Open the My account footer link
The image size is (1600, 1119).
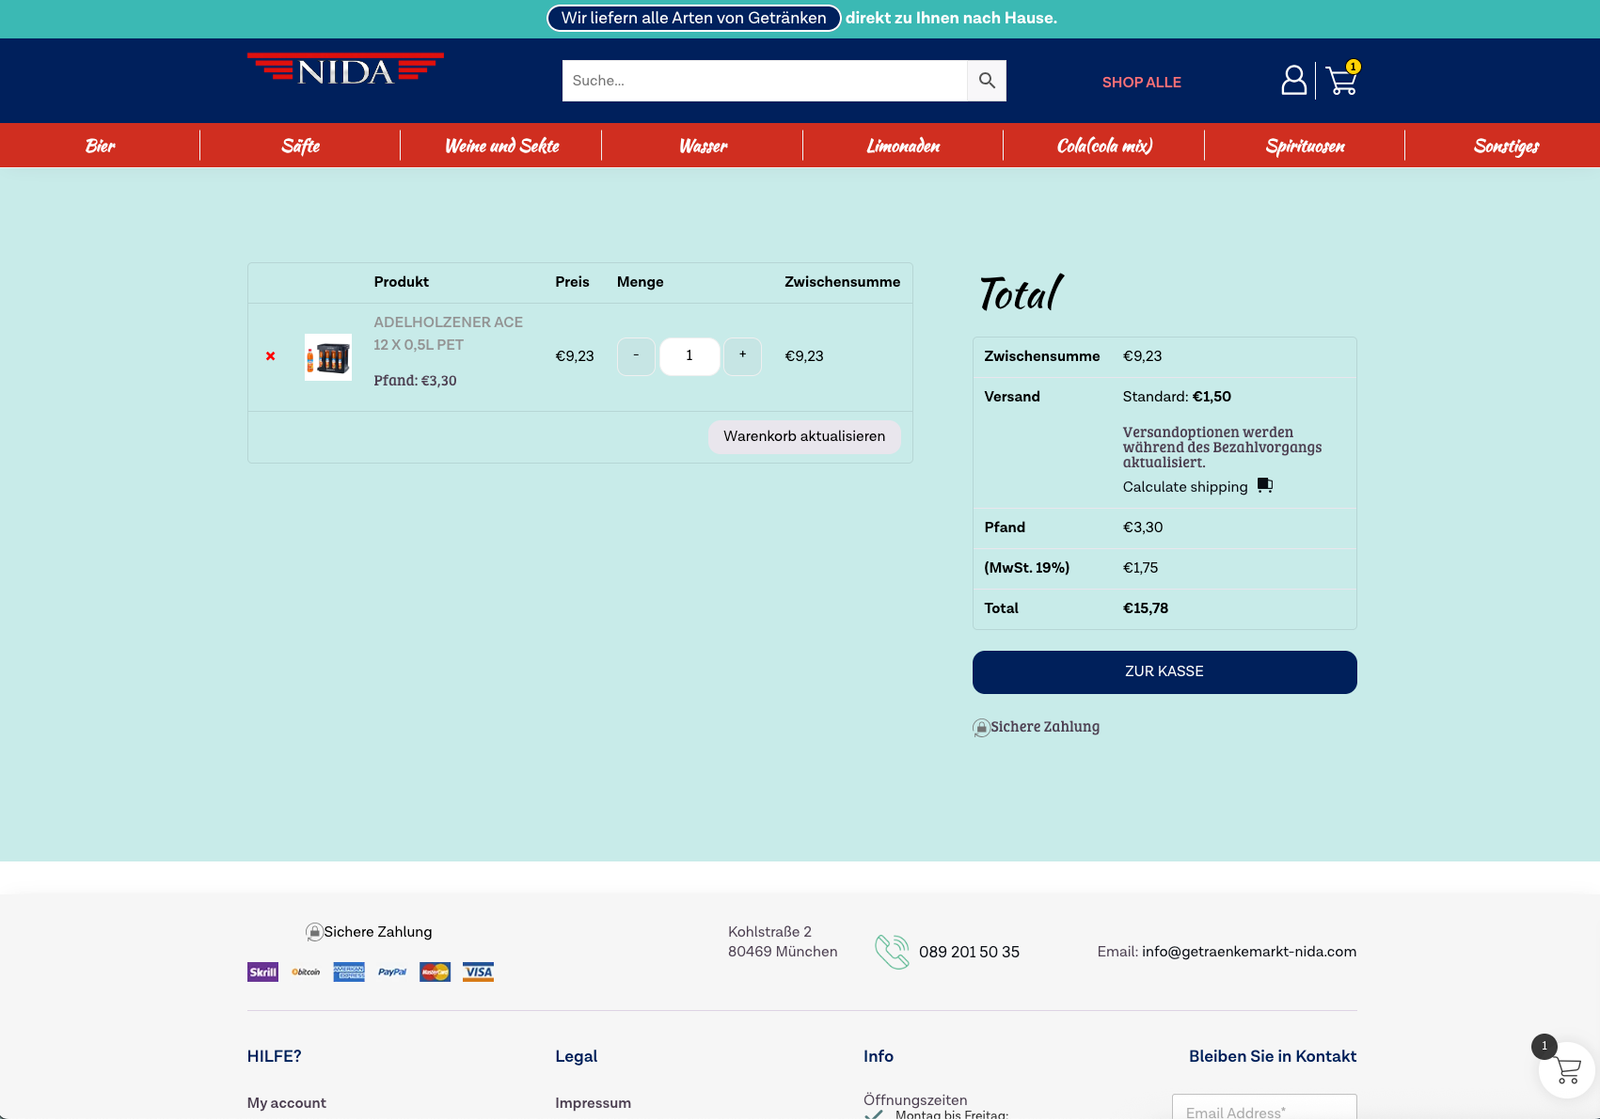pos(287,1103)
